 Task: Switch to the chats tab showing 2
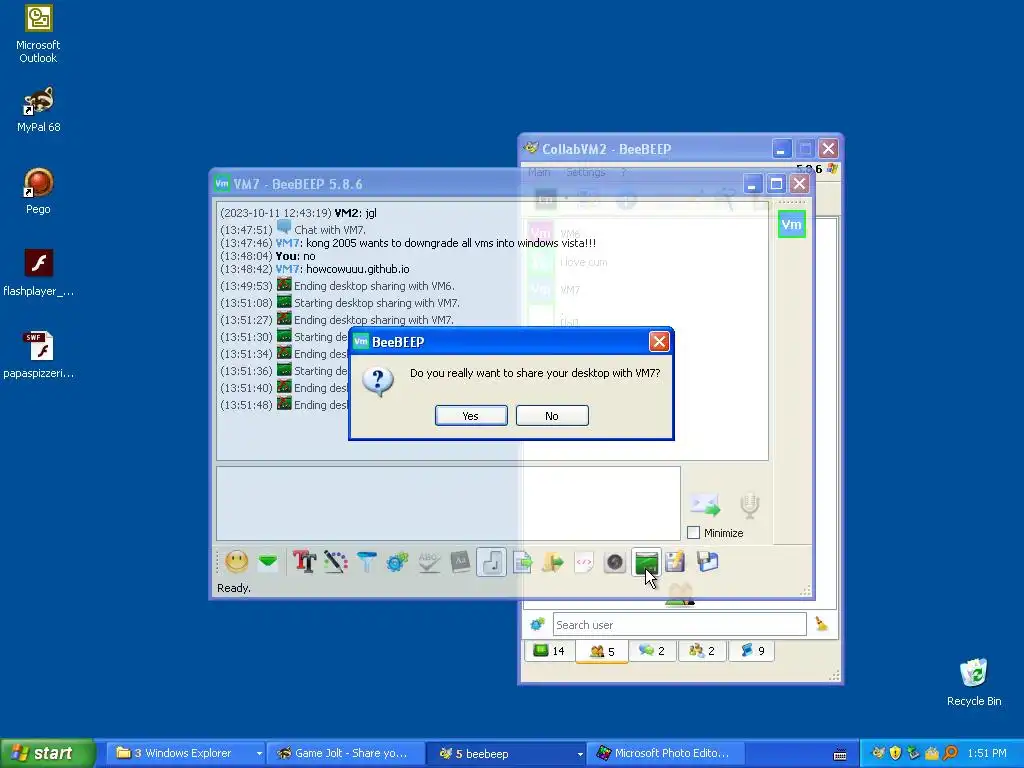[652, 650]
